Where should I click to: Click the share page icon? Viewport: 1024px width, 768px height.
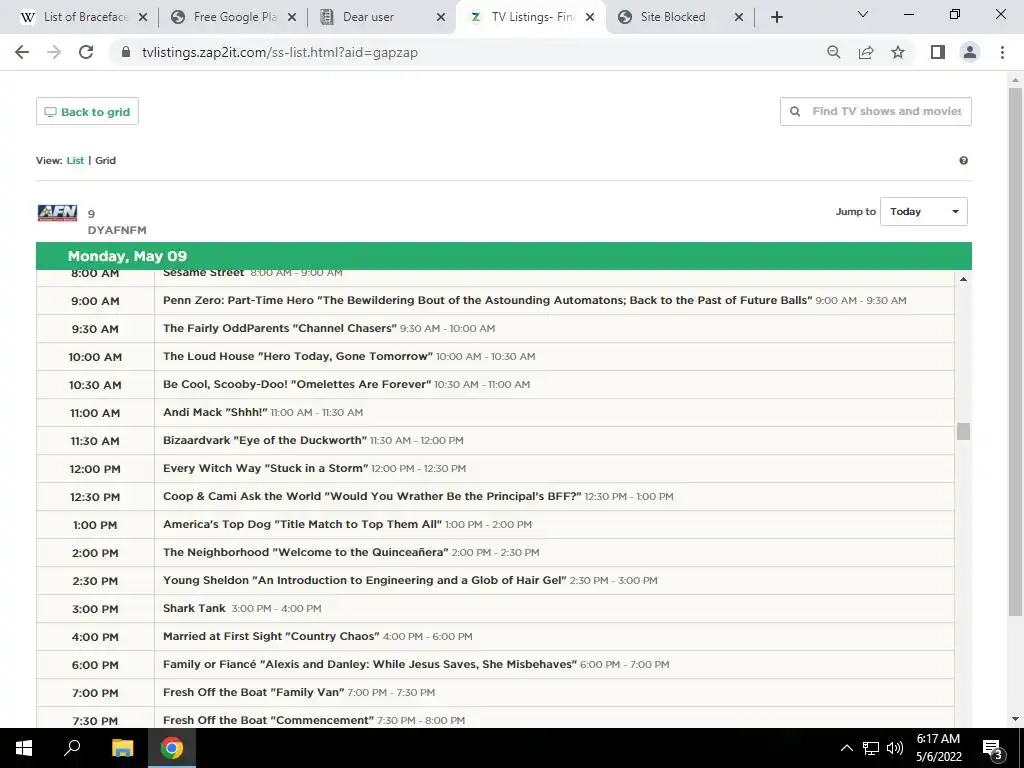click(866, 52)
